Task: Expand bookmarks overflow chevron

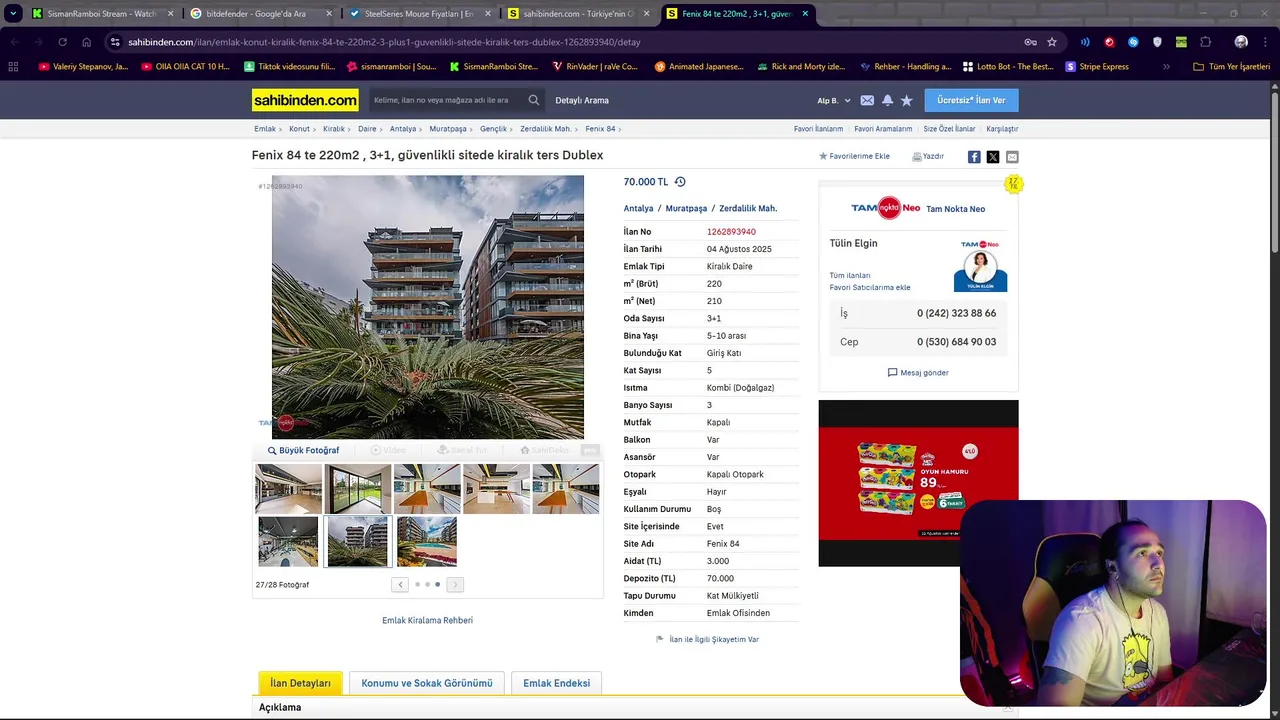Action: tap(1166, 67)
